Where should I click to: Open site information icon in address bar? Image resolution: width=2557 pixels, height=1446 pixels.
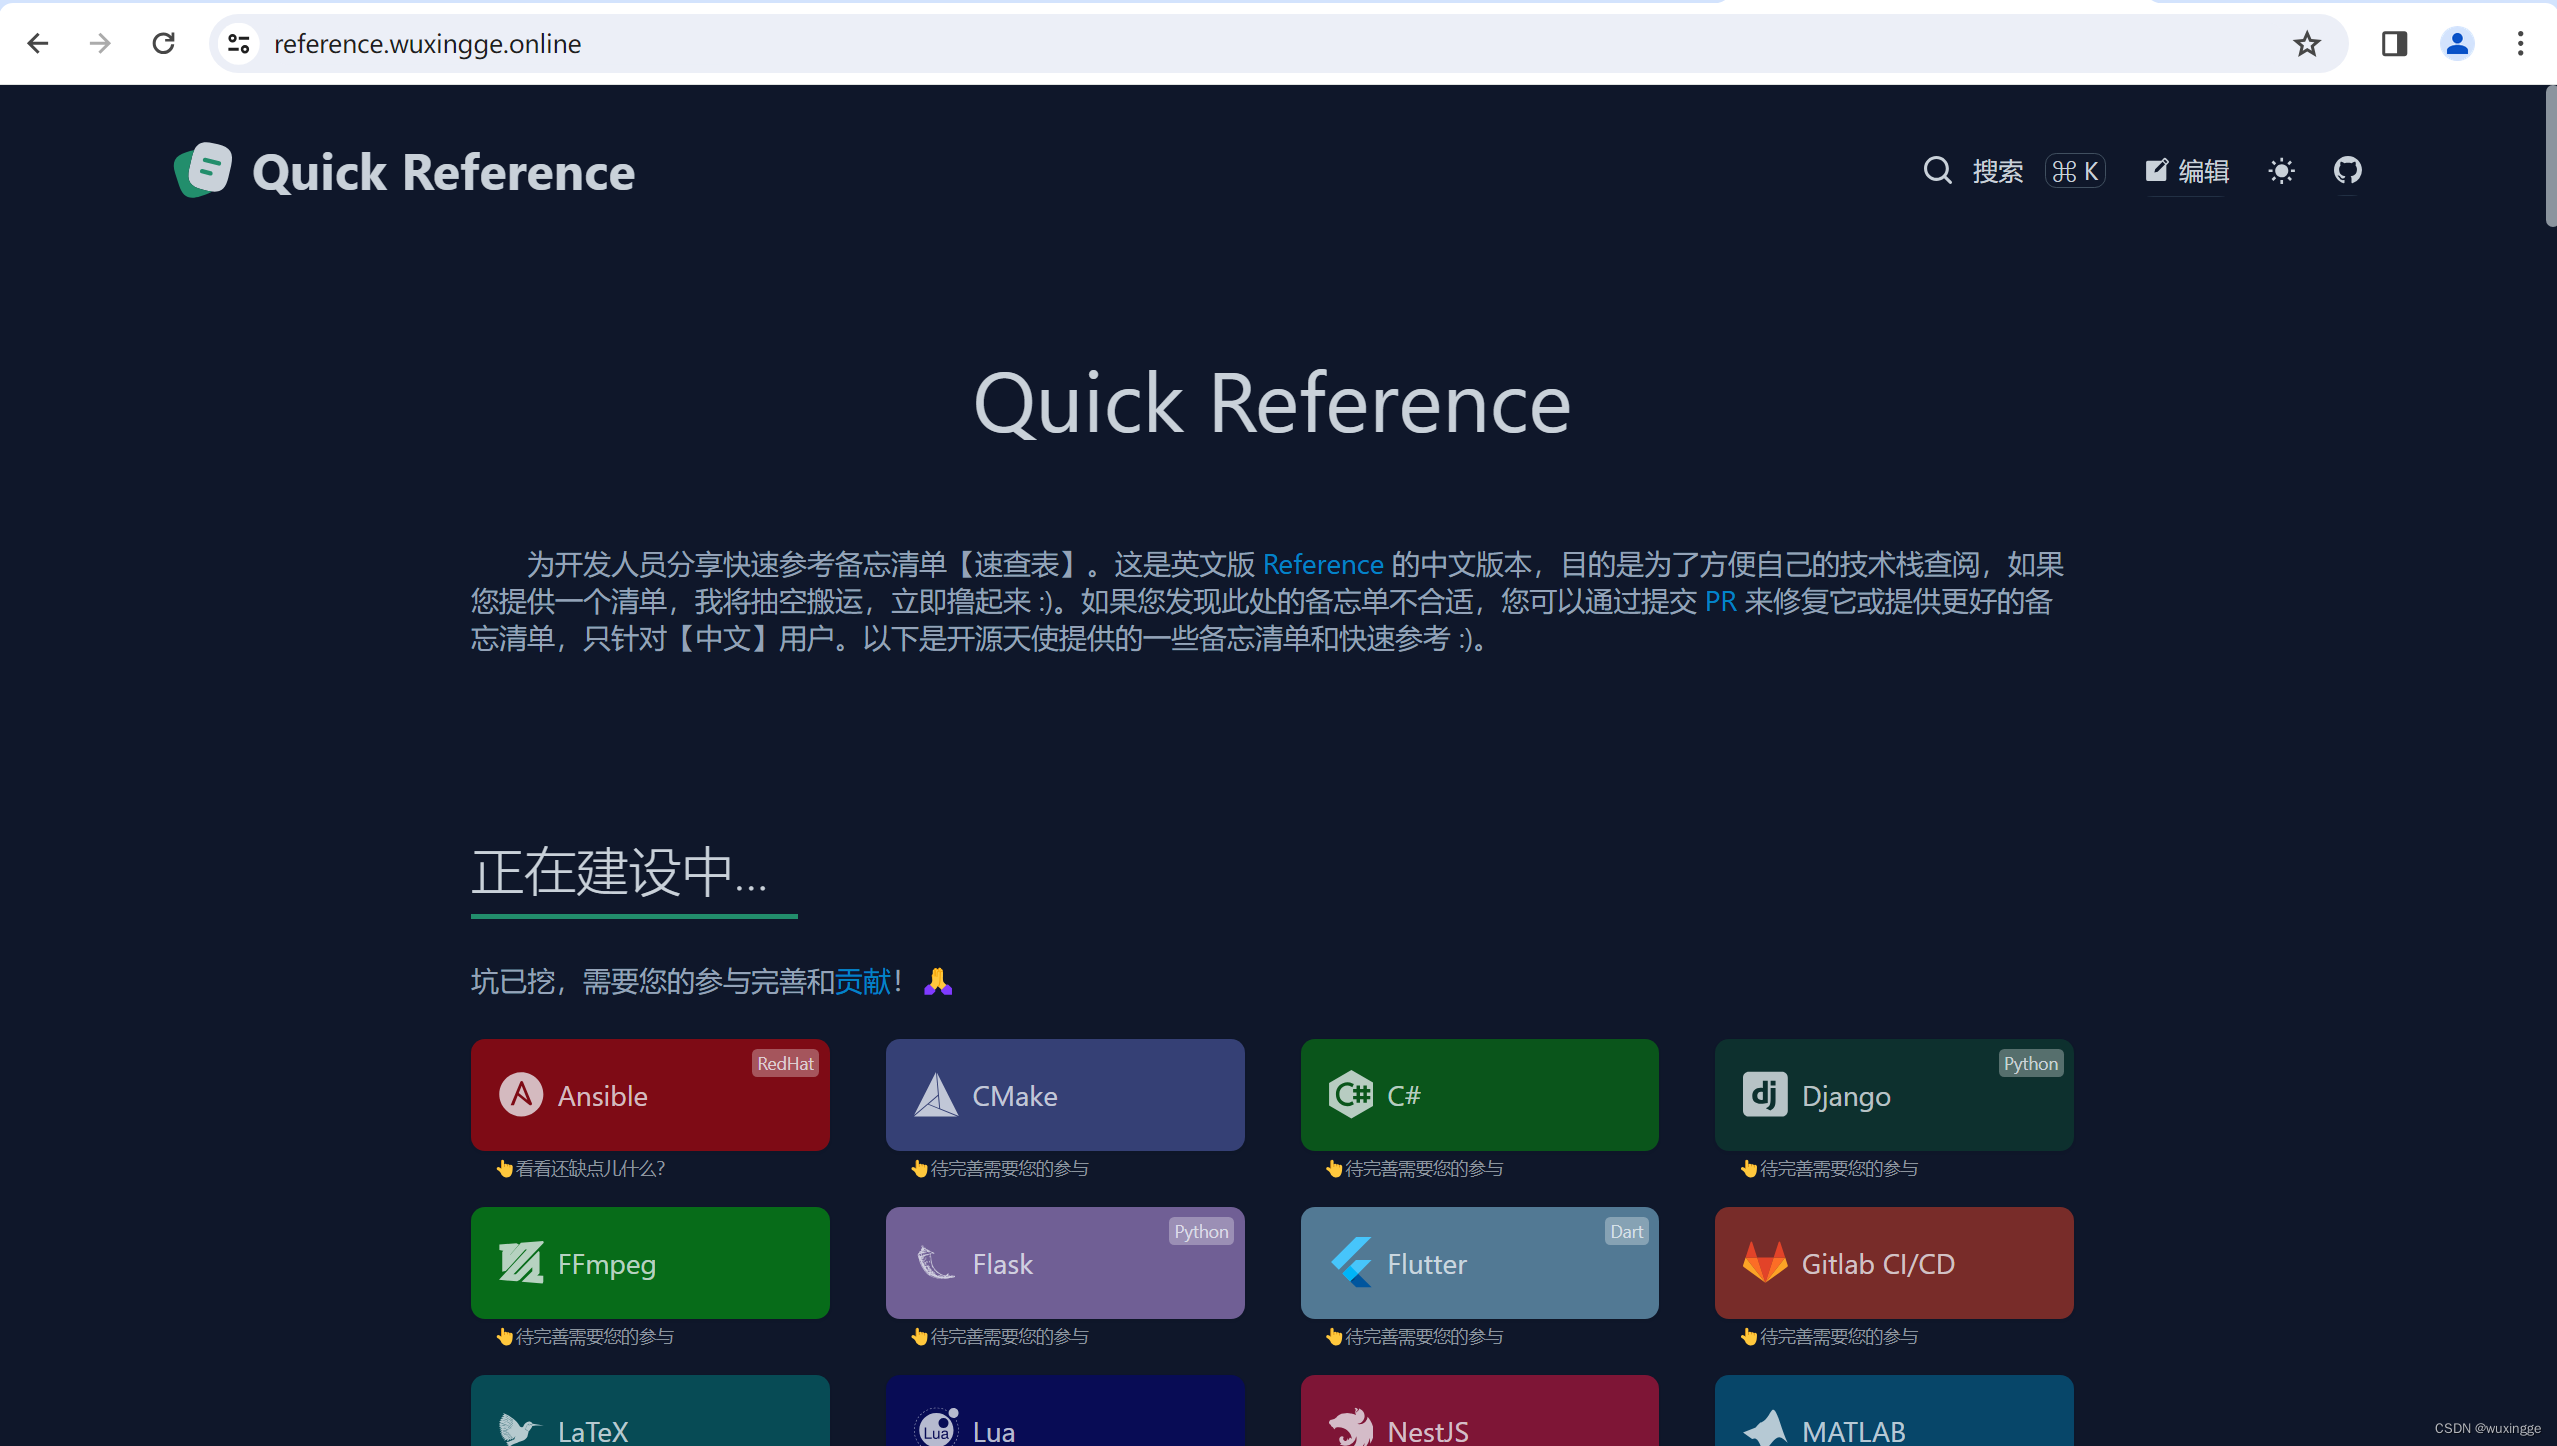click(239, 43)
